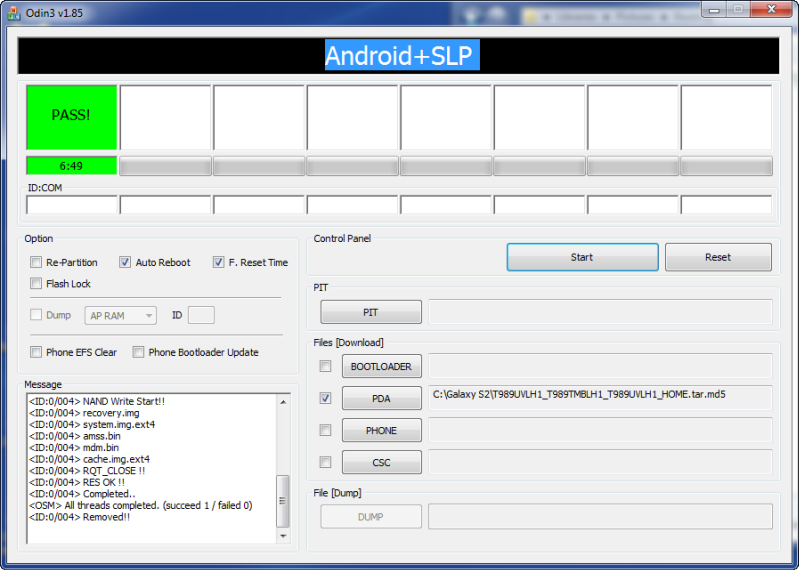Tick the checkbox beside PHONE

pyautogui.click(x=325, y=430)
